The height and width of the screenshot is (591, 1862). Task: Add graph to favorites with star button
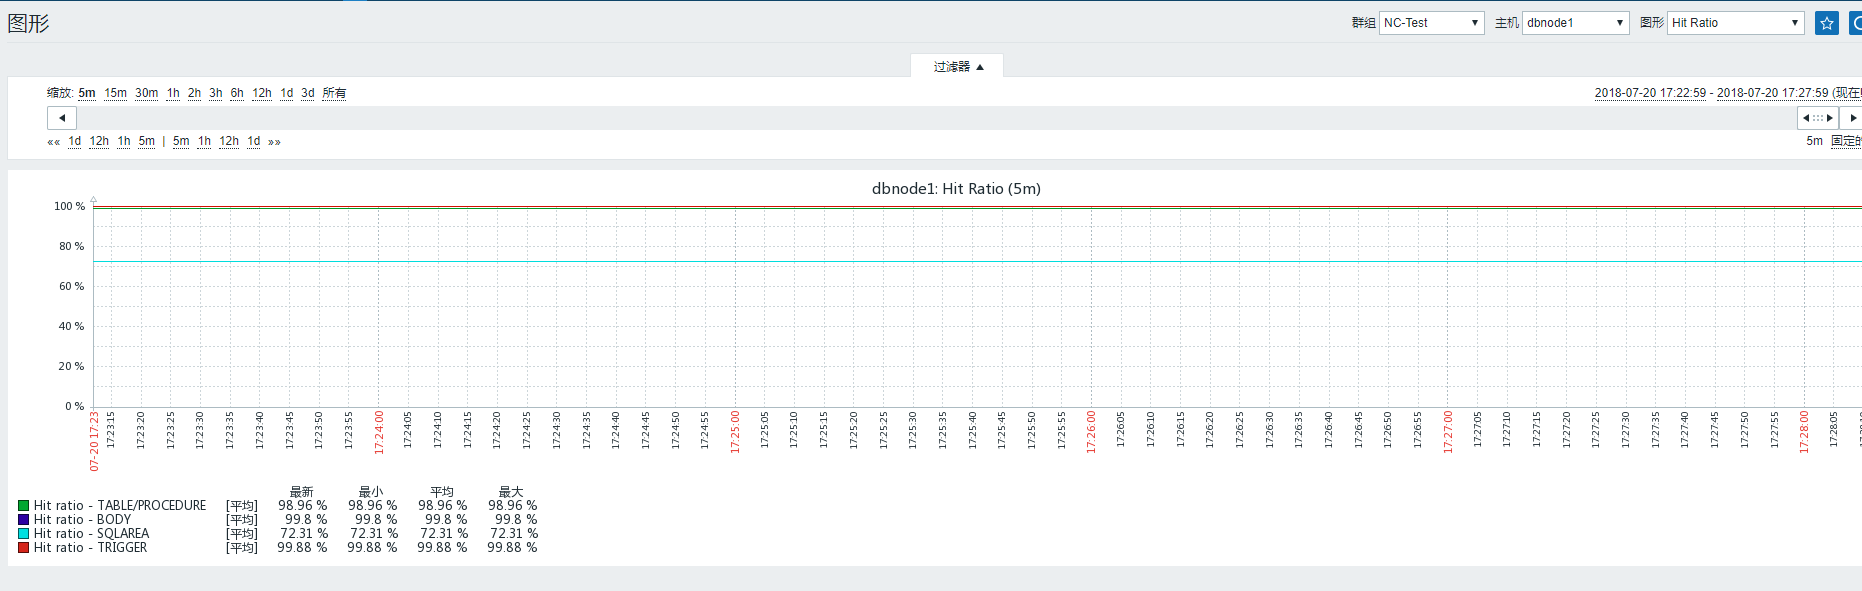pos(1826,23)
